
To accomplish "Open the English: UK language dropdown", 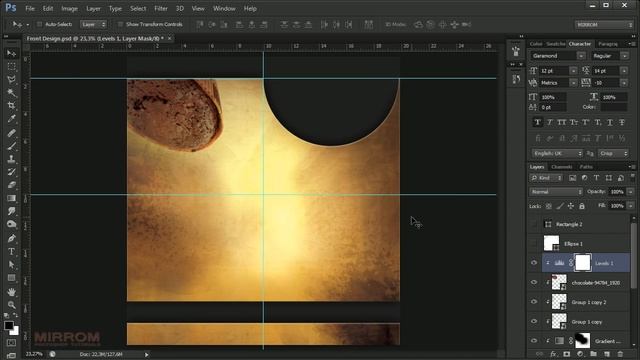I will [557, 153].
